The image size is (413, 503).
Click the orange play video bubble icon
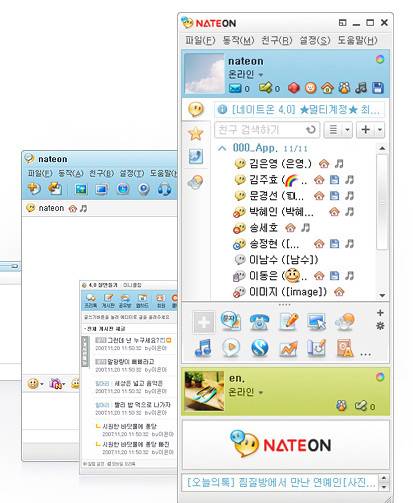(231, 347)
